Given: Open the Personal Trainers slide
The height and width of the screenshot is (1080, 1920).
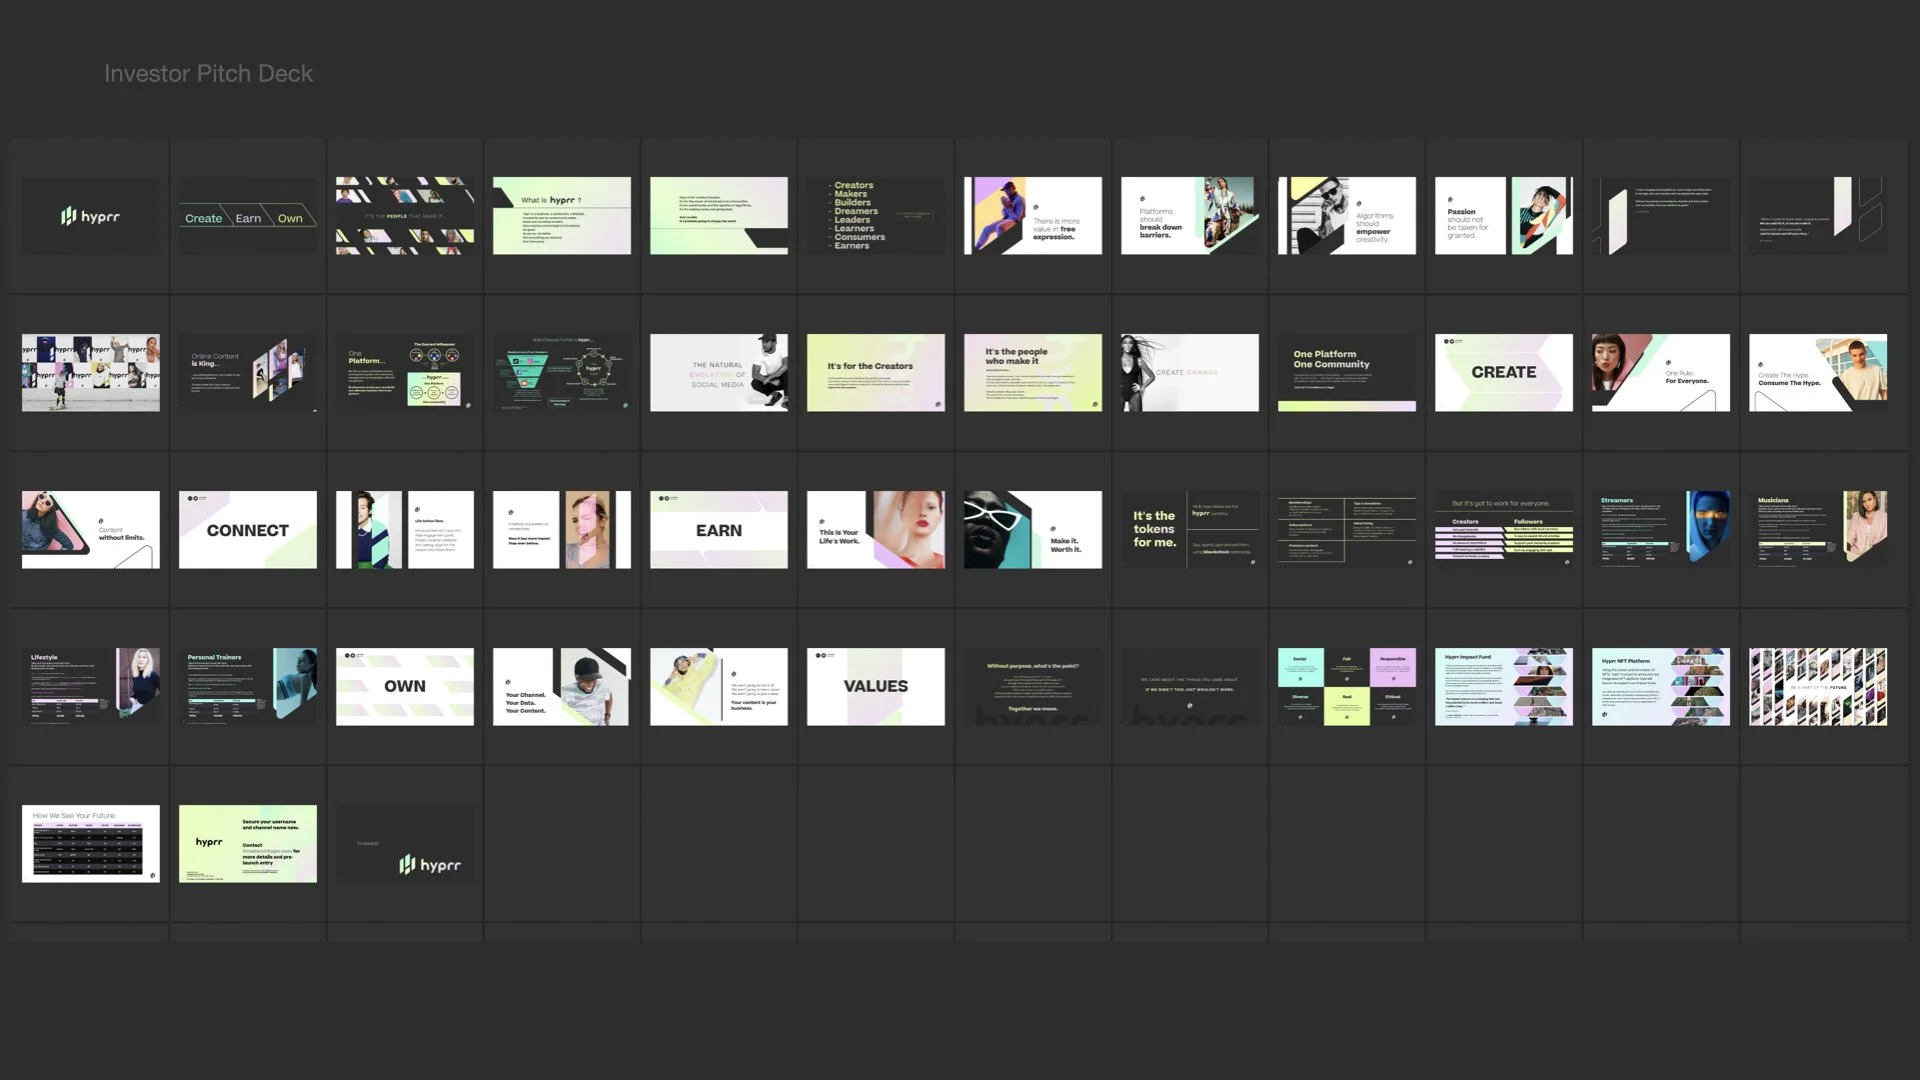Looking at the screenshot, I should 247,686.
